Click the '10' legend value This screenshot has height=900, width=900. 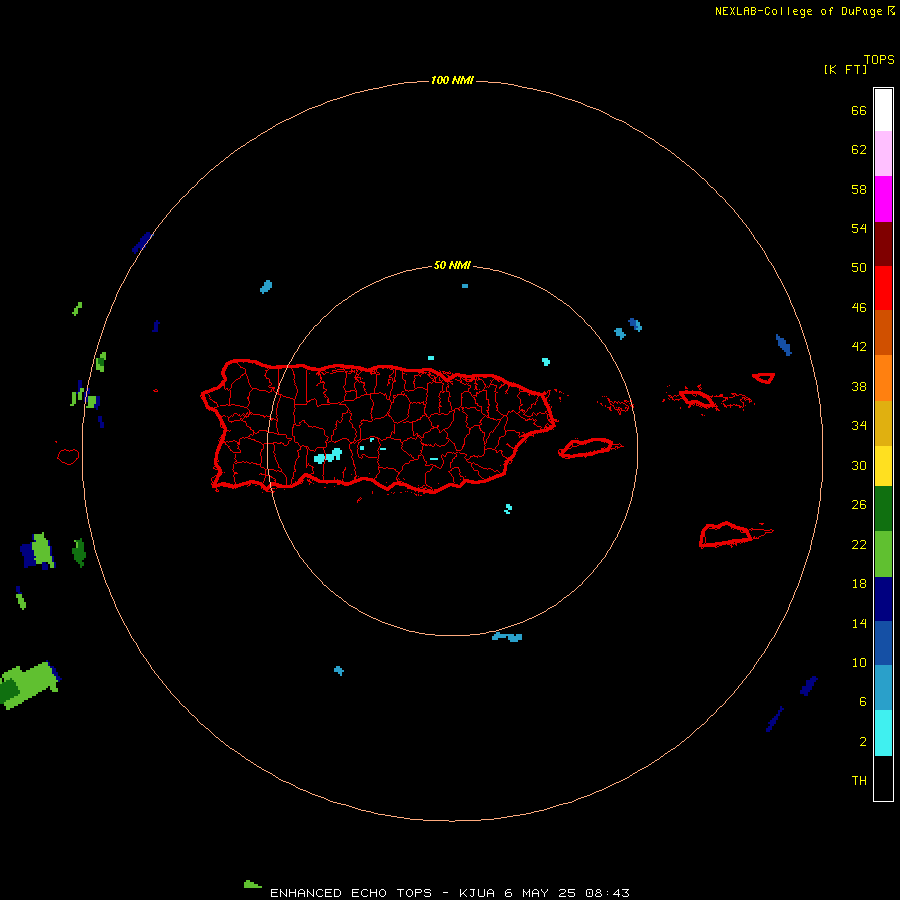859,663
